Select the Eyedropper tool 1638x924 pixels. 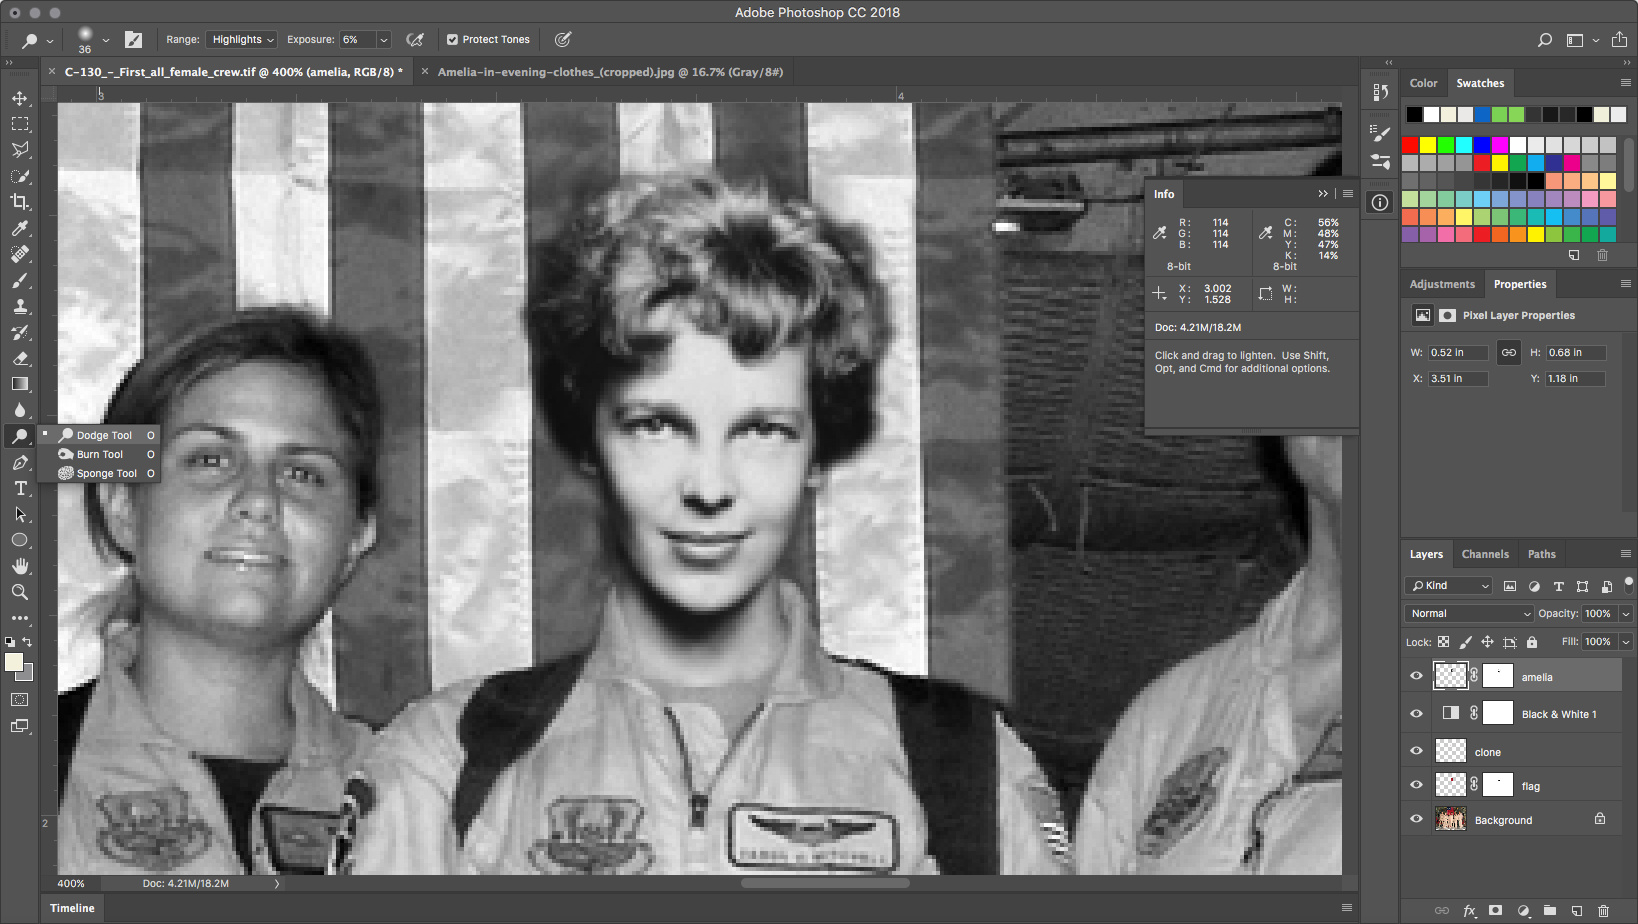(20, 228)
